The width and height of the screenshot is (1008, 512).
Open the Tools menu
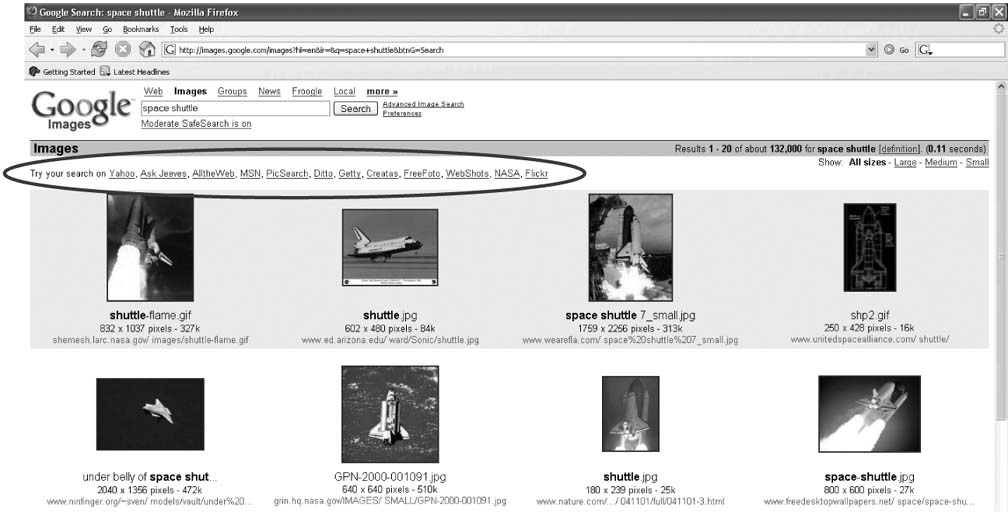[x=179, y=30]
